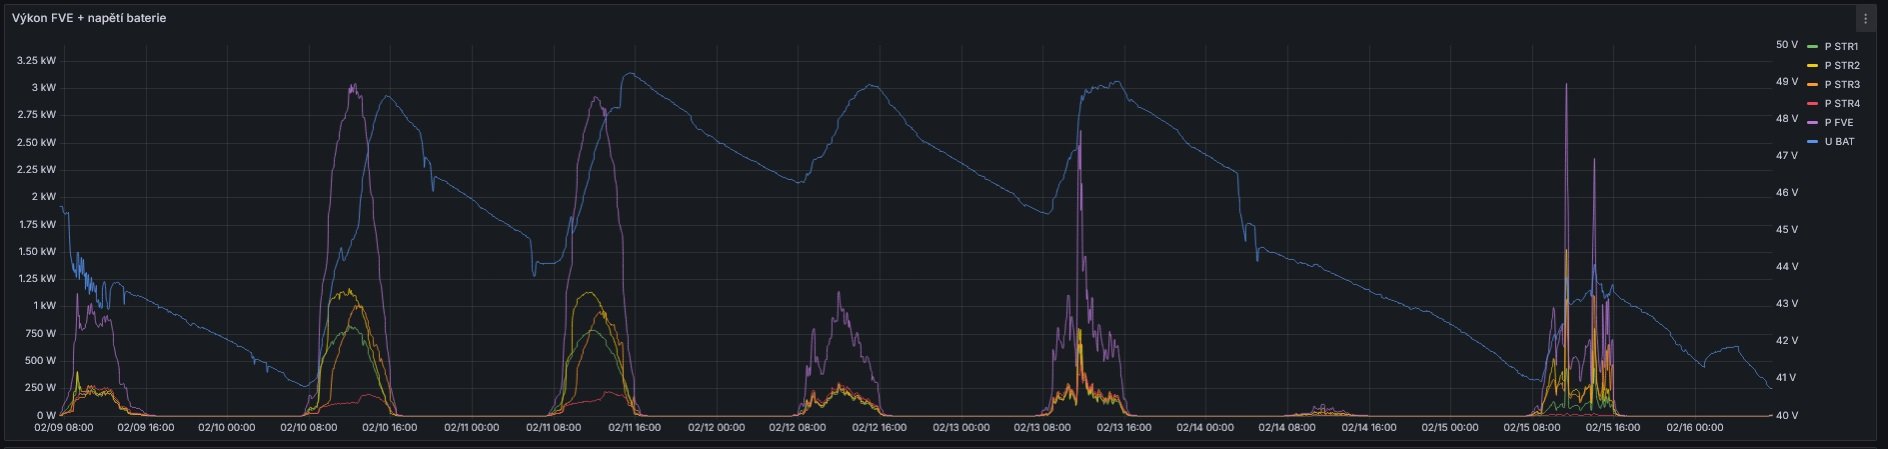Viewport: 1888px width, 449px height.
Task: Click the 2 kW axis label
Action: [x=44, y=196]
